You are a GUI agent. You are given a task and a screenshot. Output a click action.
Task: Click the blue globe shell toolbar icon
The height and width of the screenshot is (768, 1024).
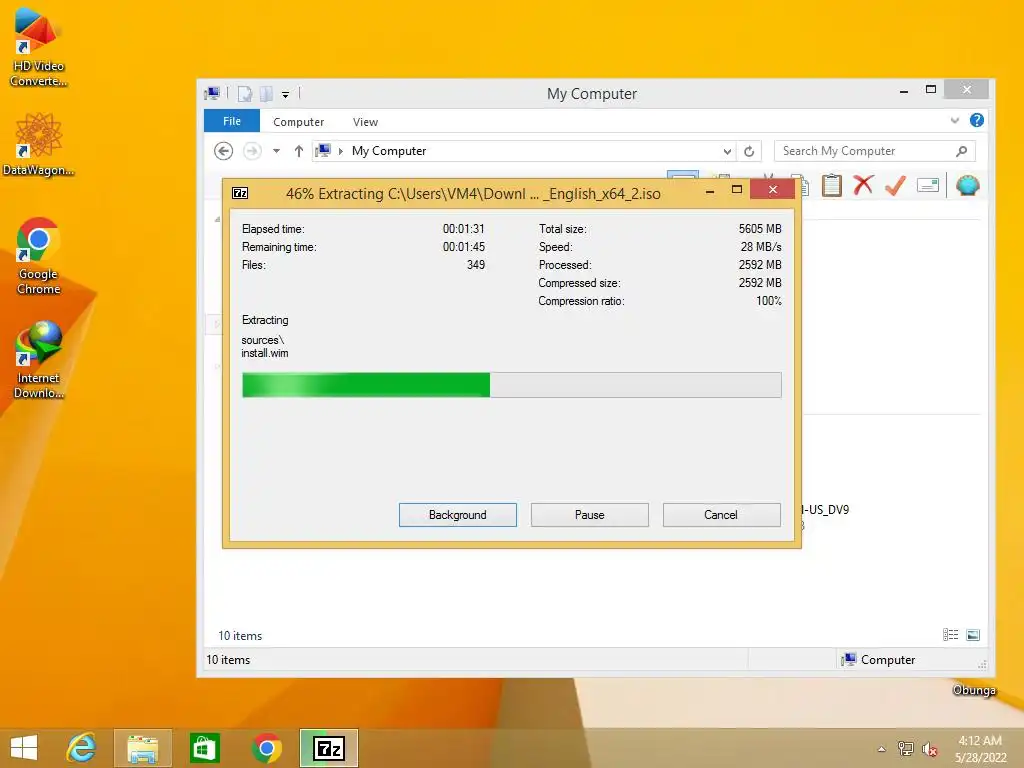click(967, 185)
